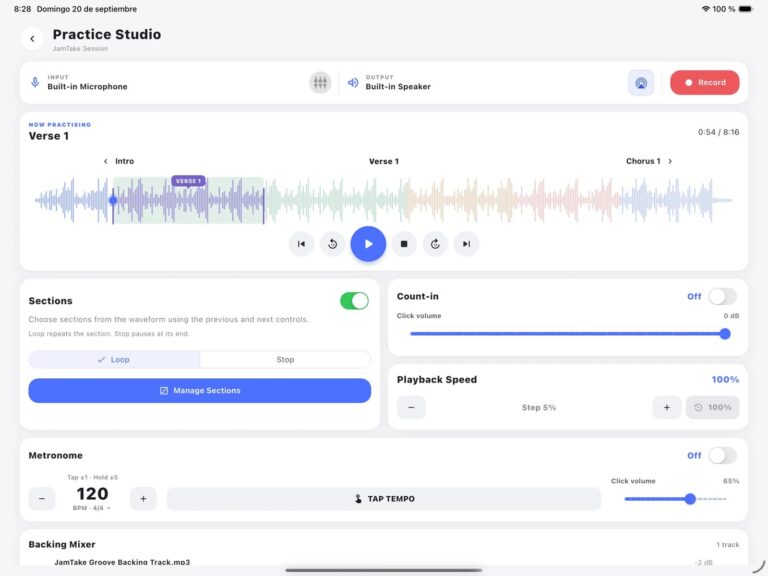Open the AirPlay output picker

tap(641, 83)
